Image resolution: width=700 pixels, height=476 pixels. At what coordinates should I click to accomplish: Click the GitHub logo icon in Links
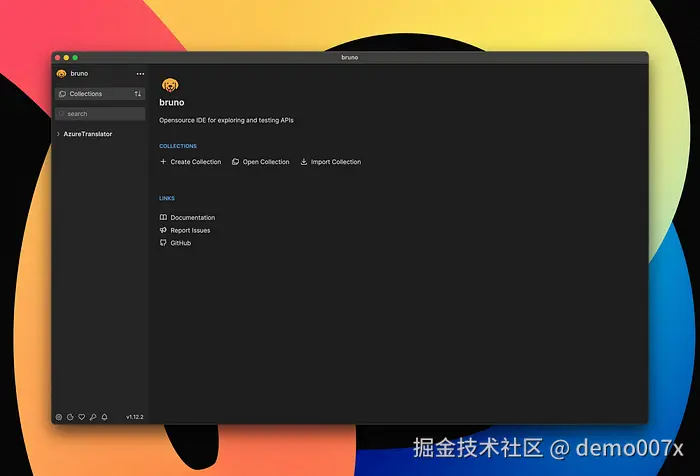click(163, 242)
